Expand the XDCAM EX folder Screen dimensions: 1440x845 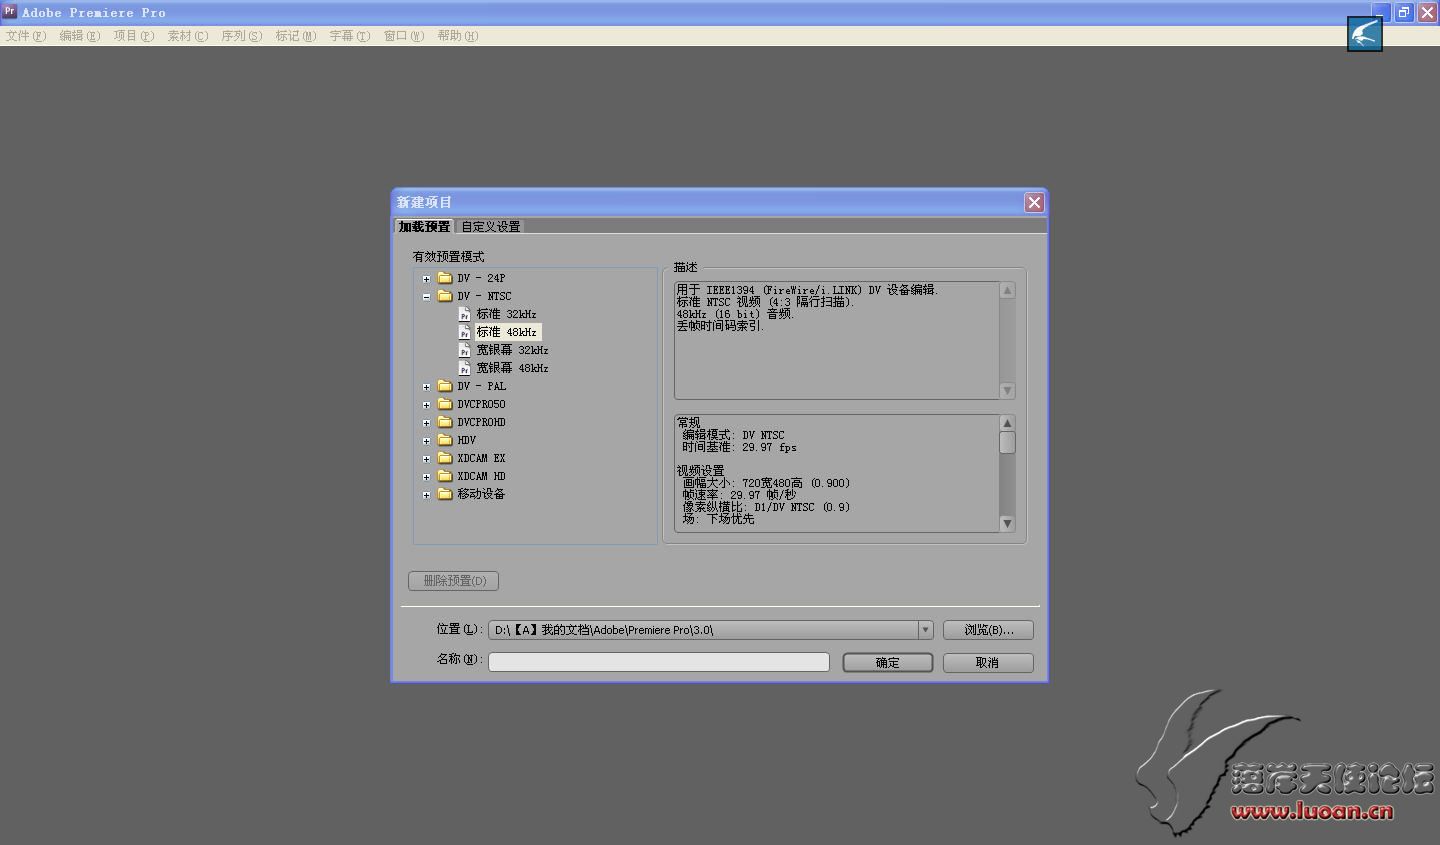coord(426,459)
